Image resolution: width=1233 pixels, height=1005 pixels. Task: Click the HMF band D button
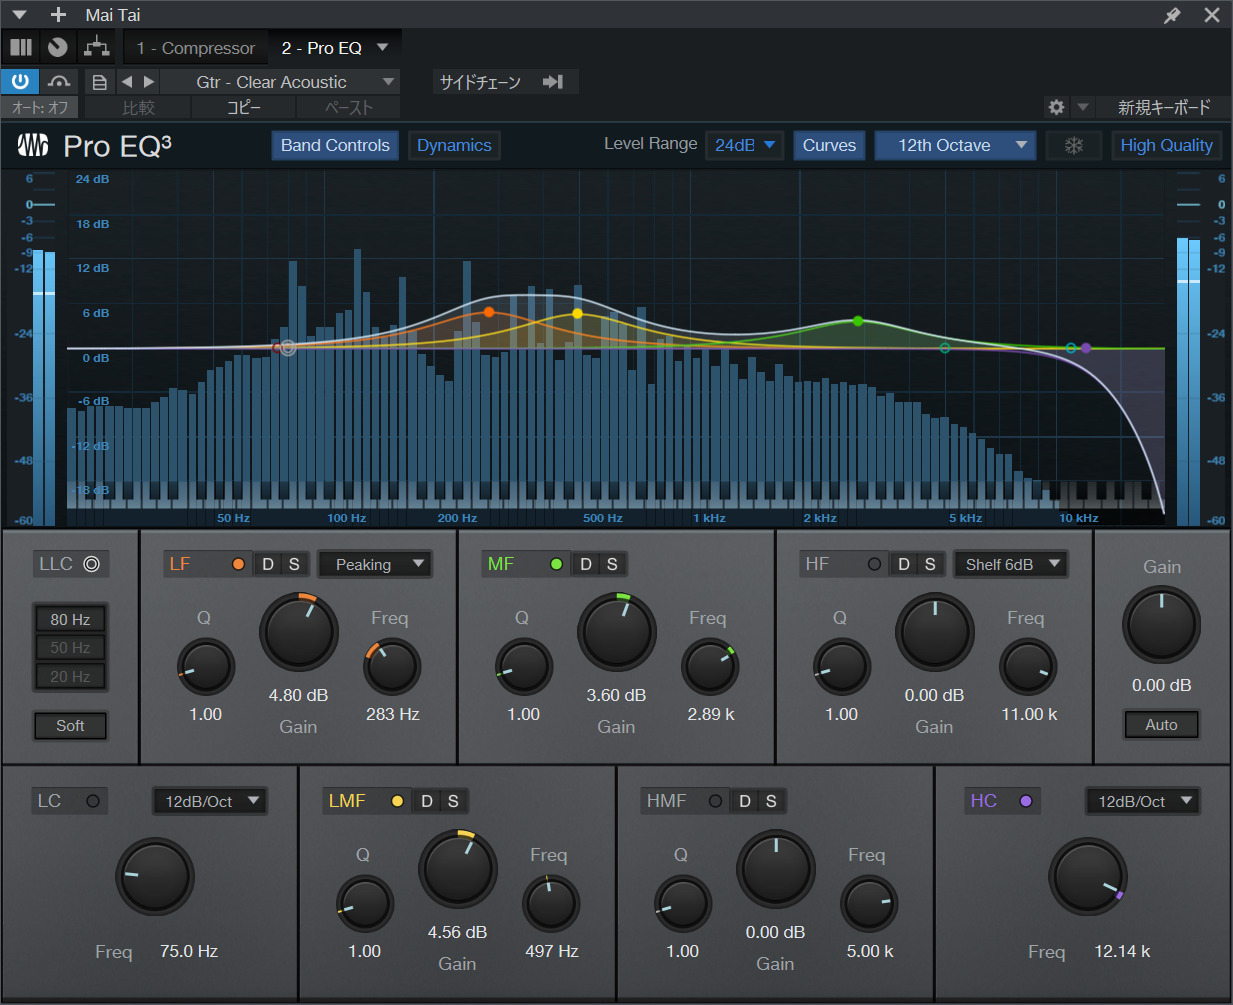click(745, 801)
